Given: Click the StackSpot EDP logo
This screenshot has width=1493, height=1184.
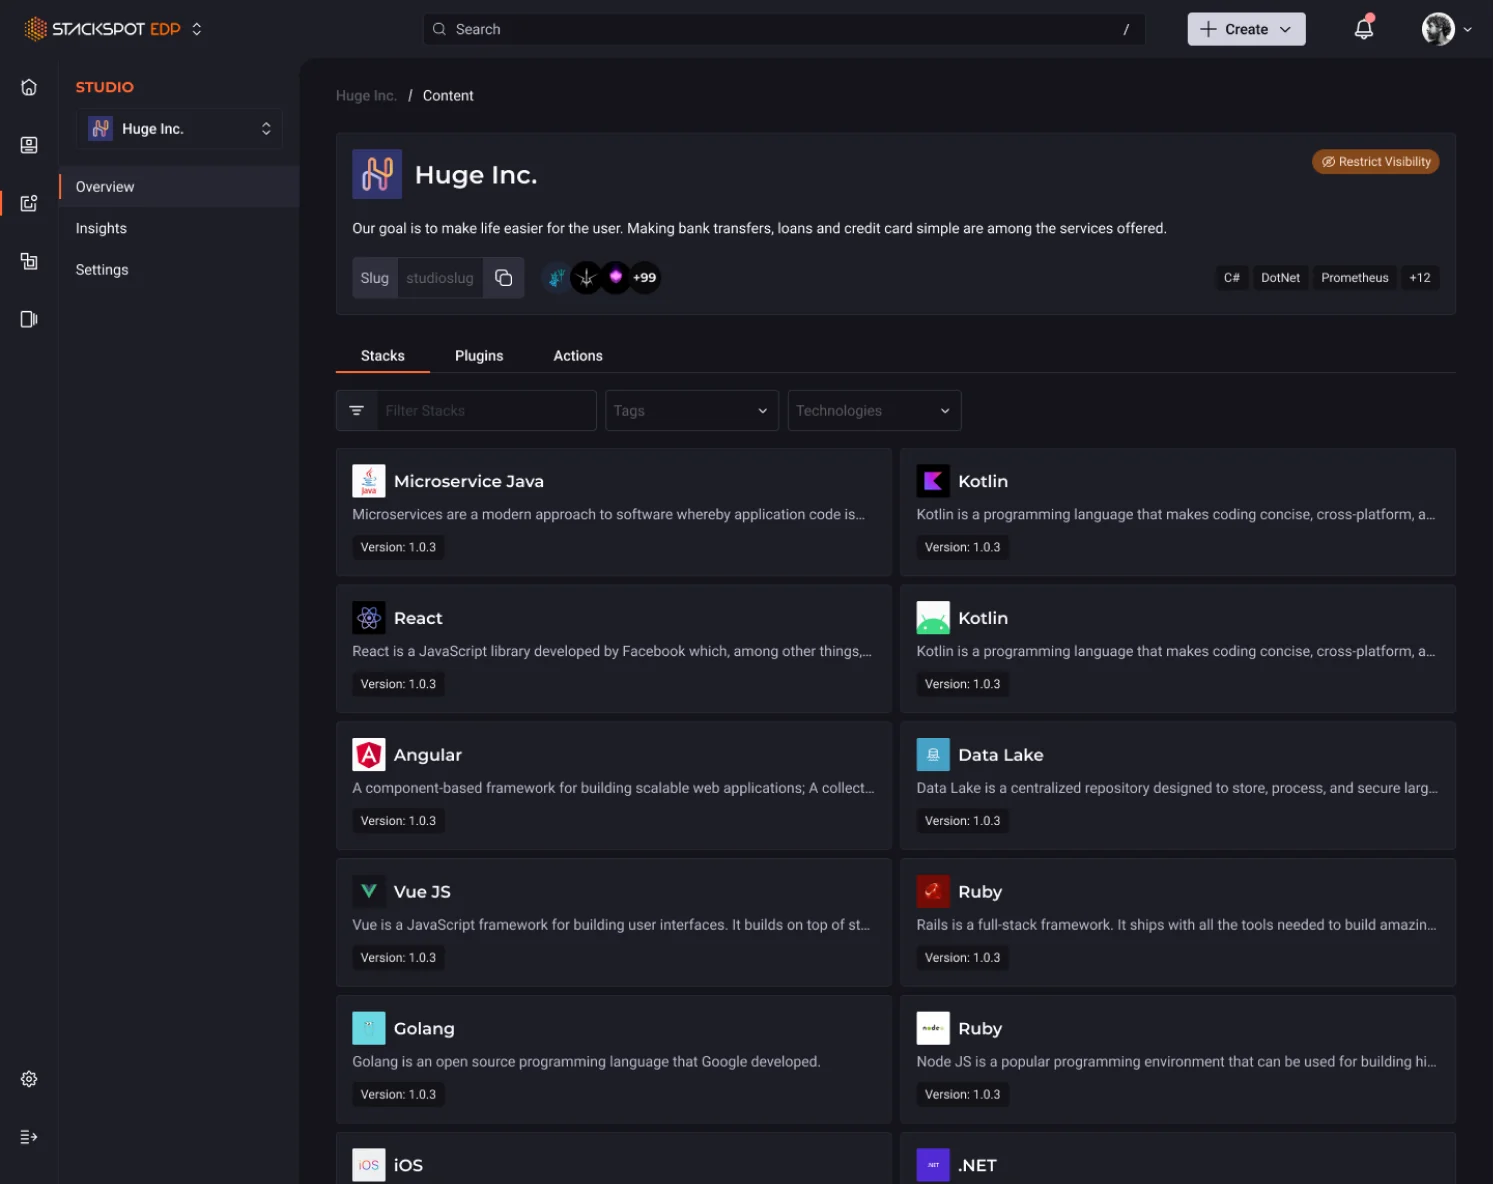Looking at the screenshot, I should pyautogui.click(x=102, y=29).
